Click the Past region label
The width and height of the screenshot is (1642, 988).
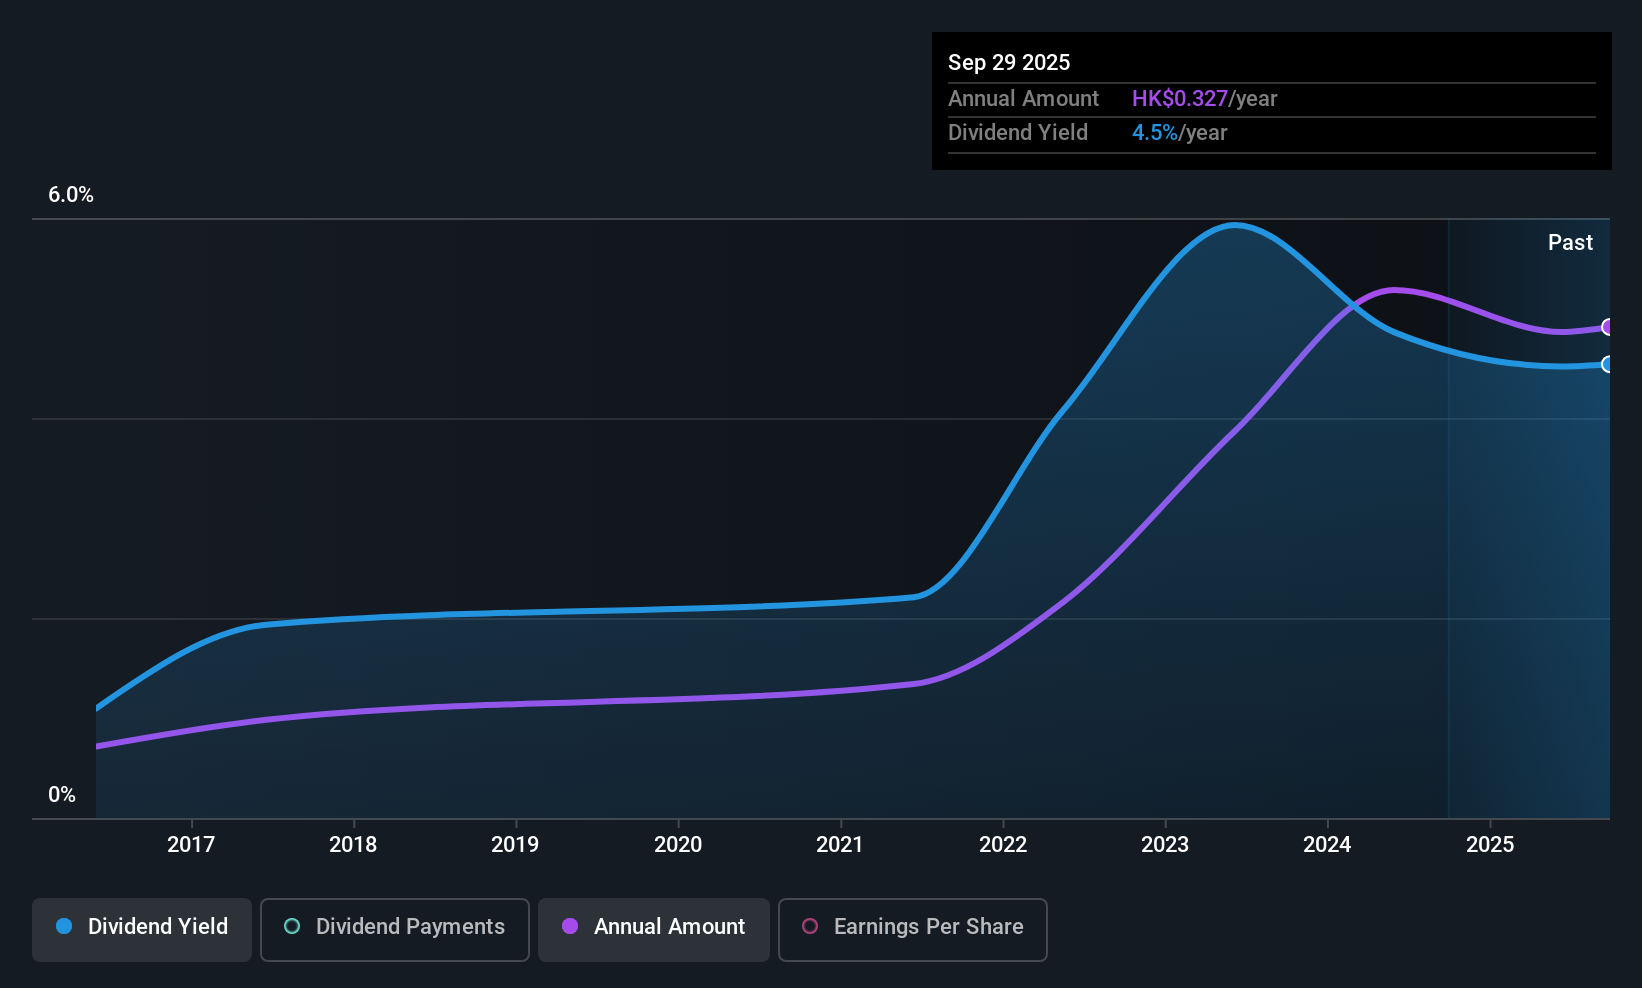pos(1570,243)
